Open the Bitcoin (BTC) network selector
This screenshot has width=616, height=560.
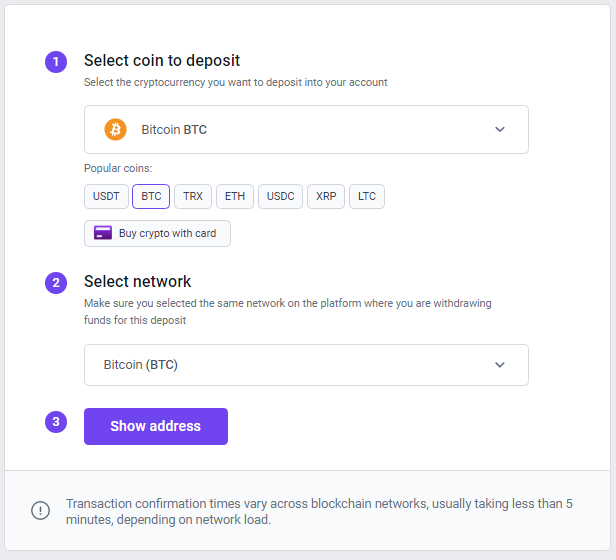tap(306, 365)
